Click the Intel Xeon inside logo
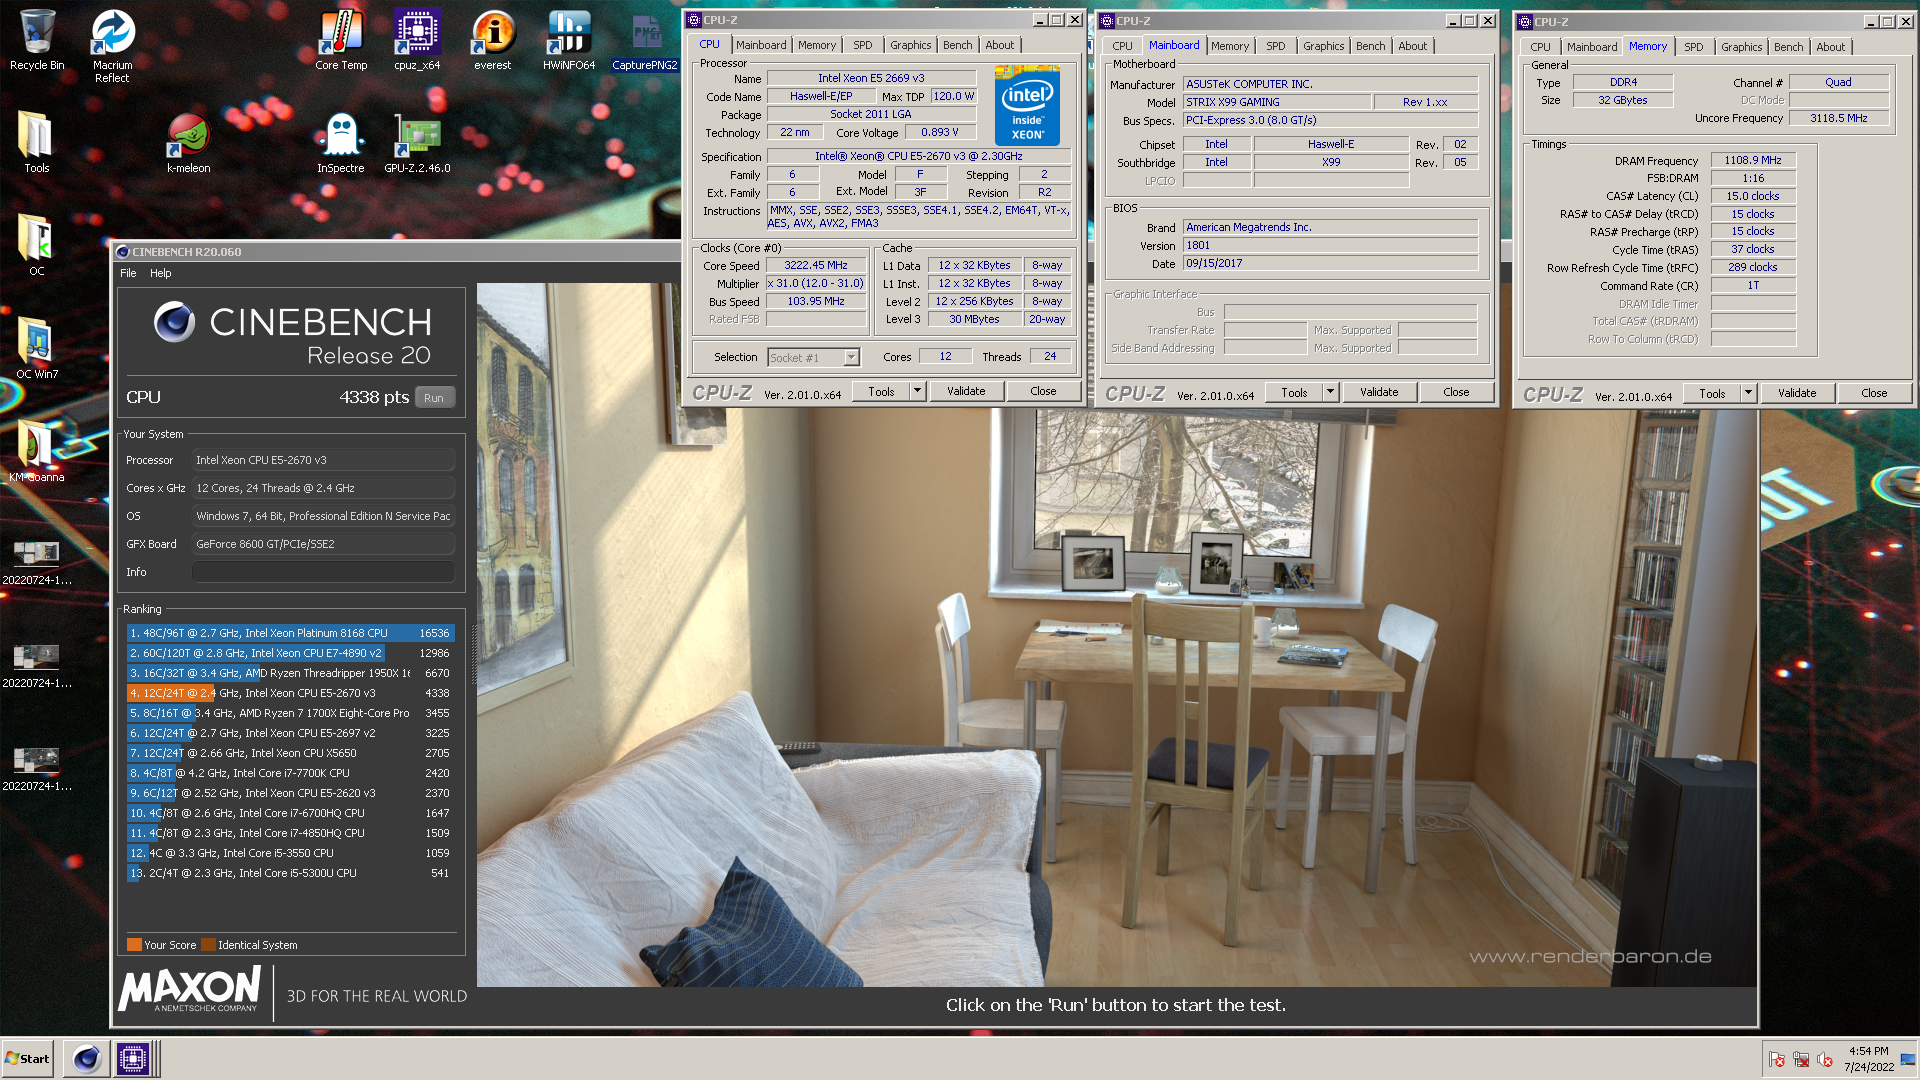1920x1080 pixels. tap(1027, 106)
